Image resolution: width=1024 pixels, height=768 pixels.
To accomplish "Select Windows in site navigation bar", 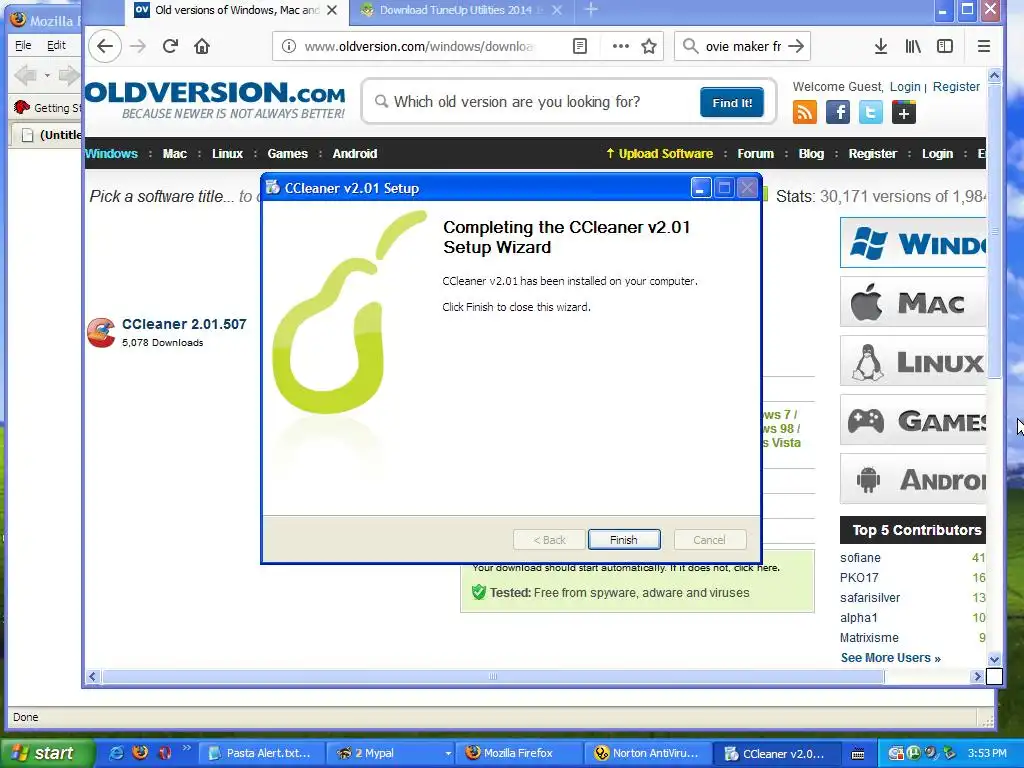I will click(112, 154).
